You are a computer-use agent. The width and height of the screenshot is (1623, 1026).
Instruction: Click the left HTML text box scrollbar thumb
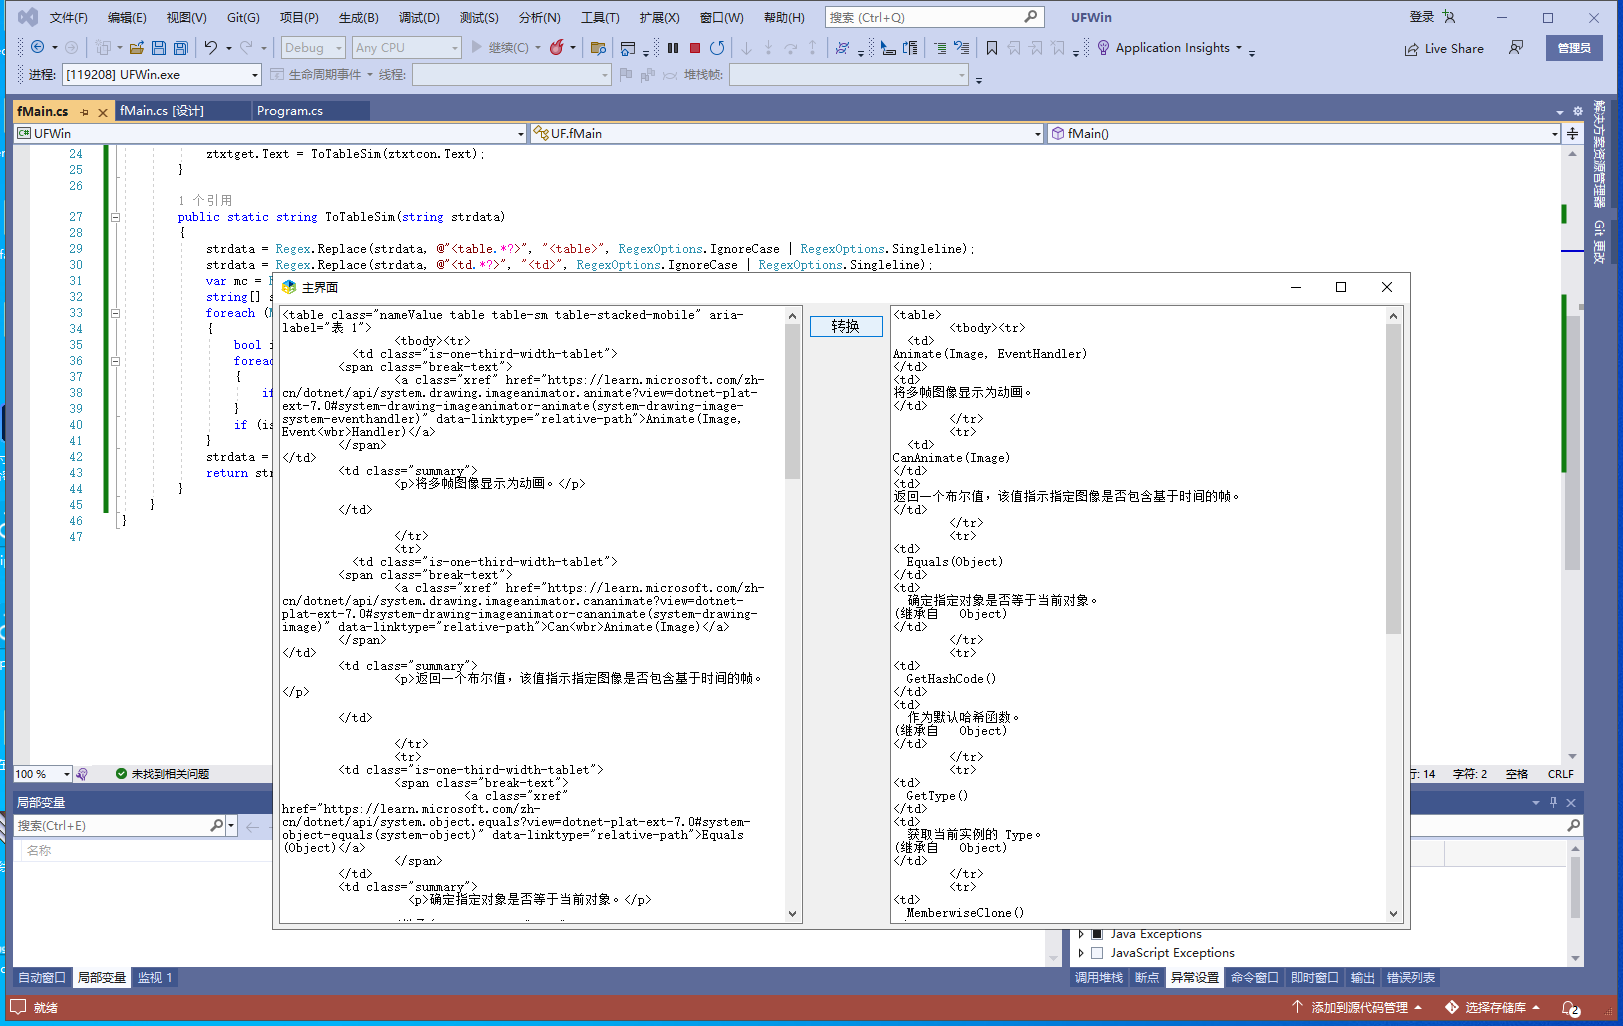793,402
